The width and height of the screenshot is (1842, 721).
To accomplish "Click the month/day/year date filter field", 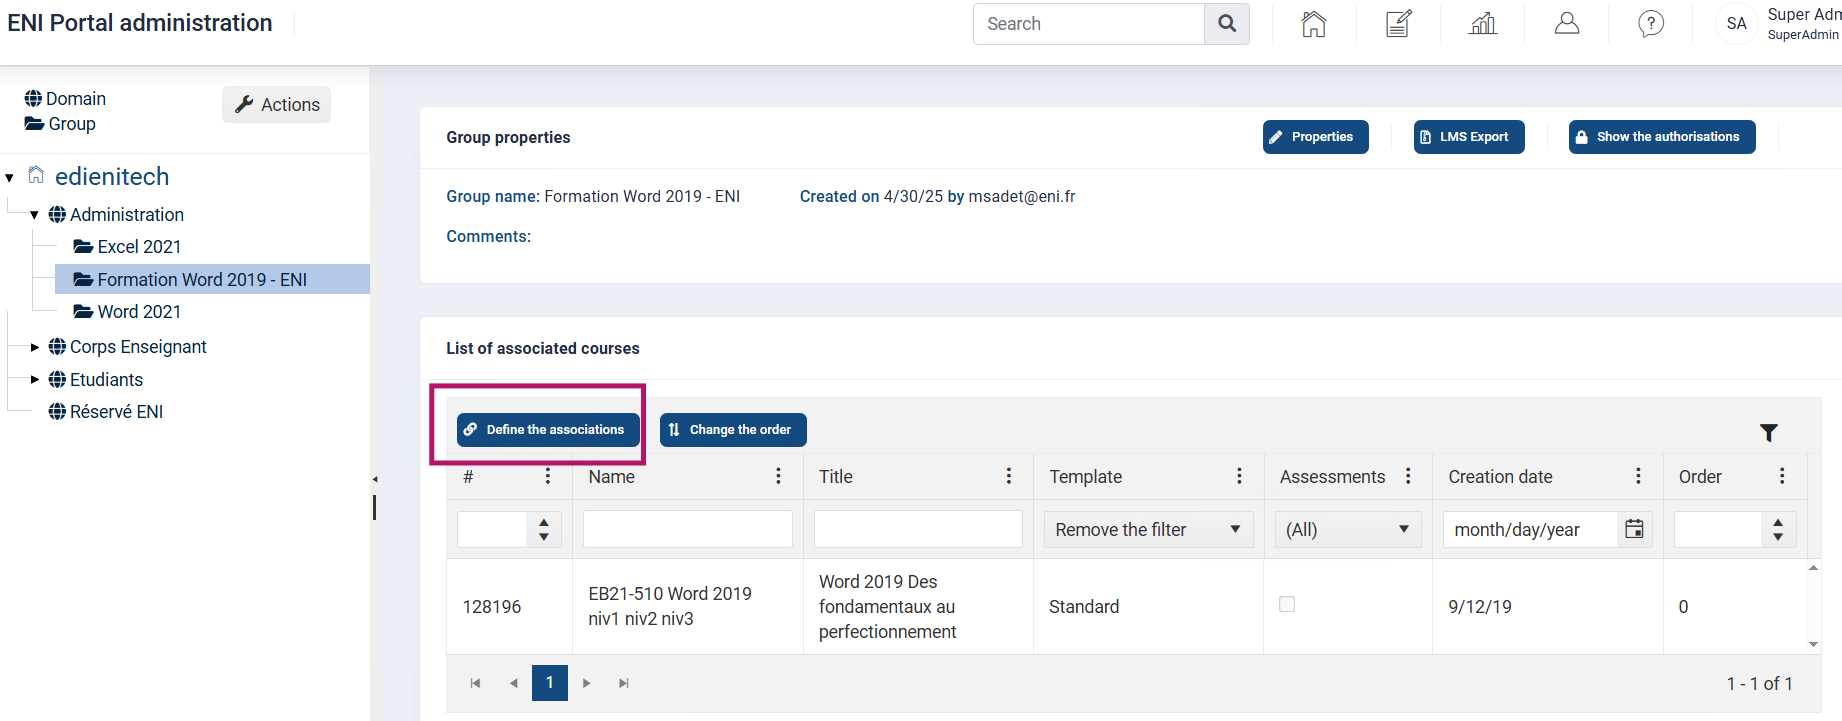I will pyautogui.click(x=1530, y=529).
